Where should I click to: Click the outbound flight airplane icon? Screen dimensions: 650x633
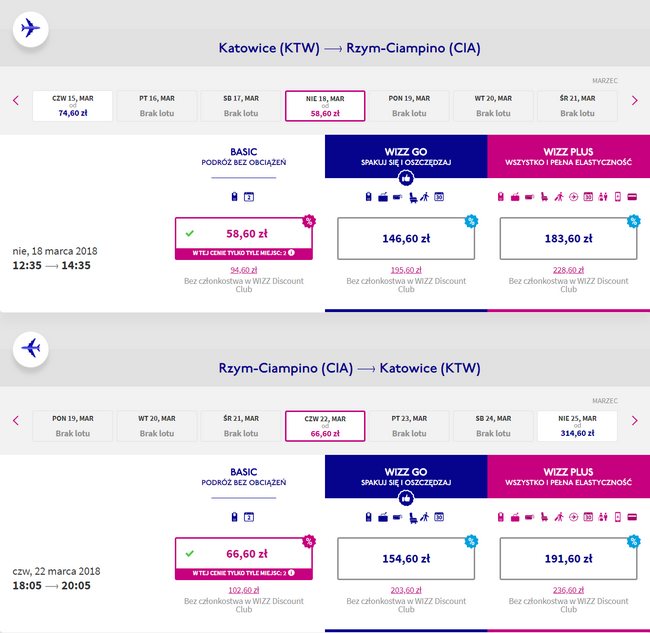click(31, 29)
